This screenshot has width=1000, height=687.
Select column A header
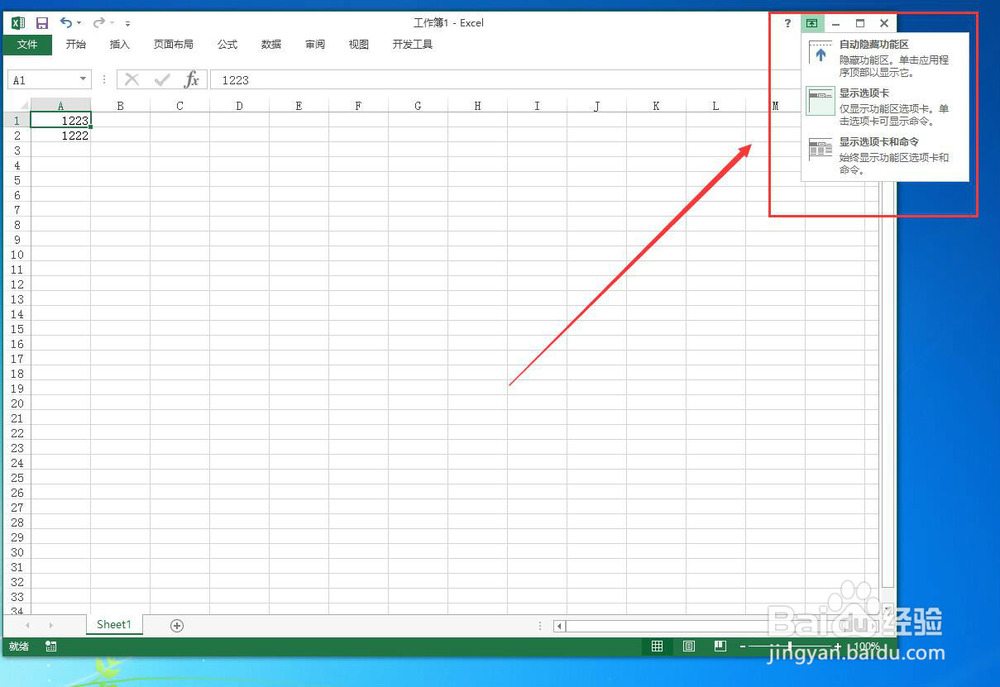click(61, 105)
